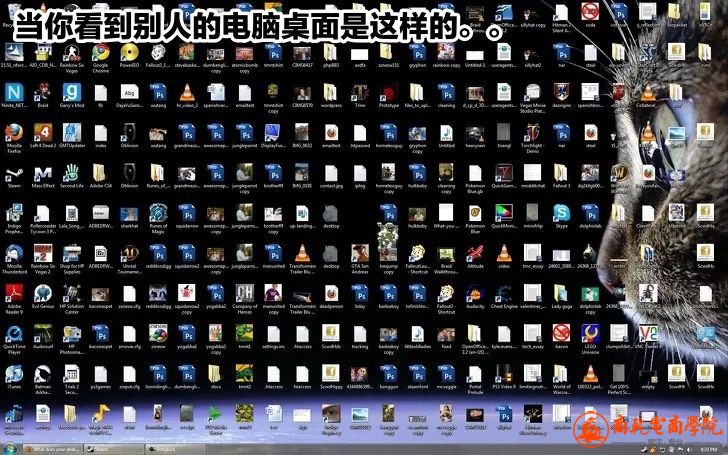
Task: Open the Garry's Mod shortcut
Action: pyautogui.click(x=72, y=92)
